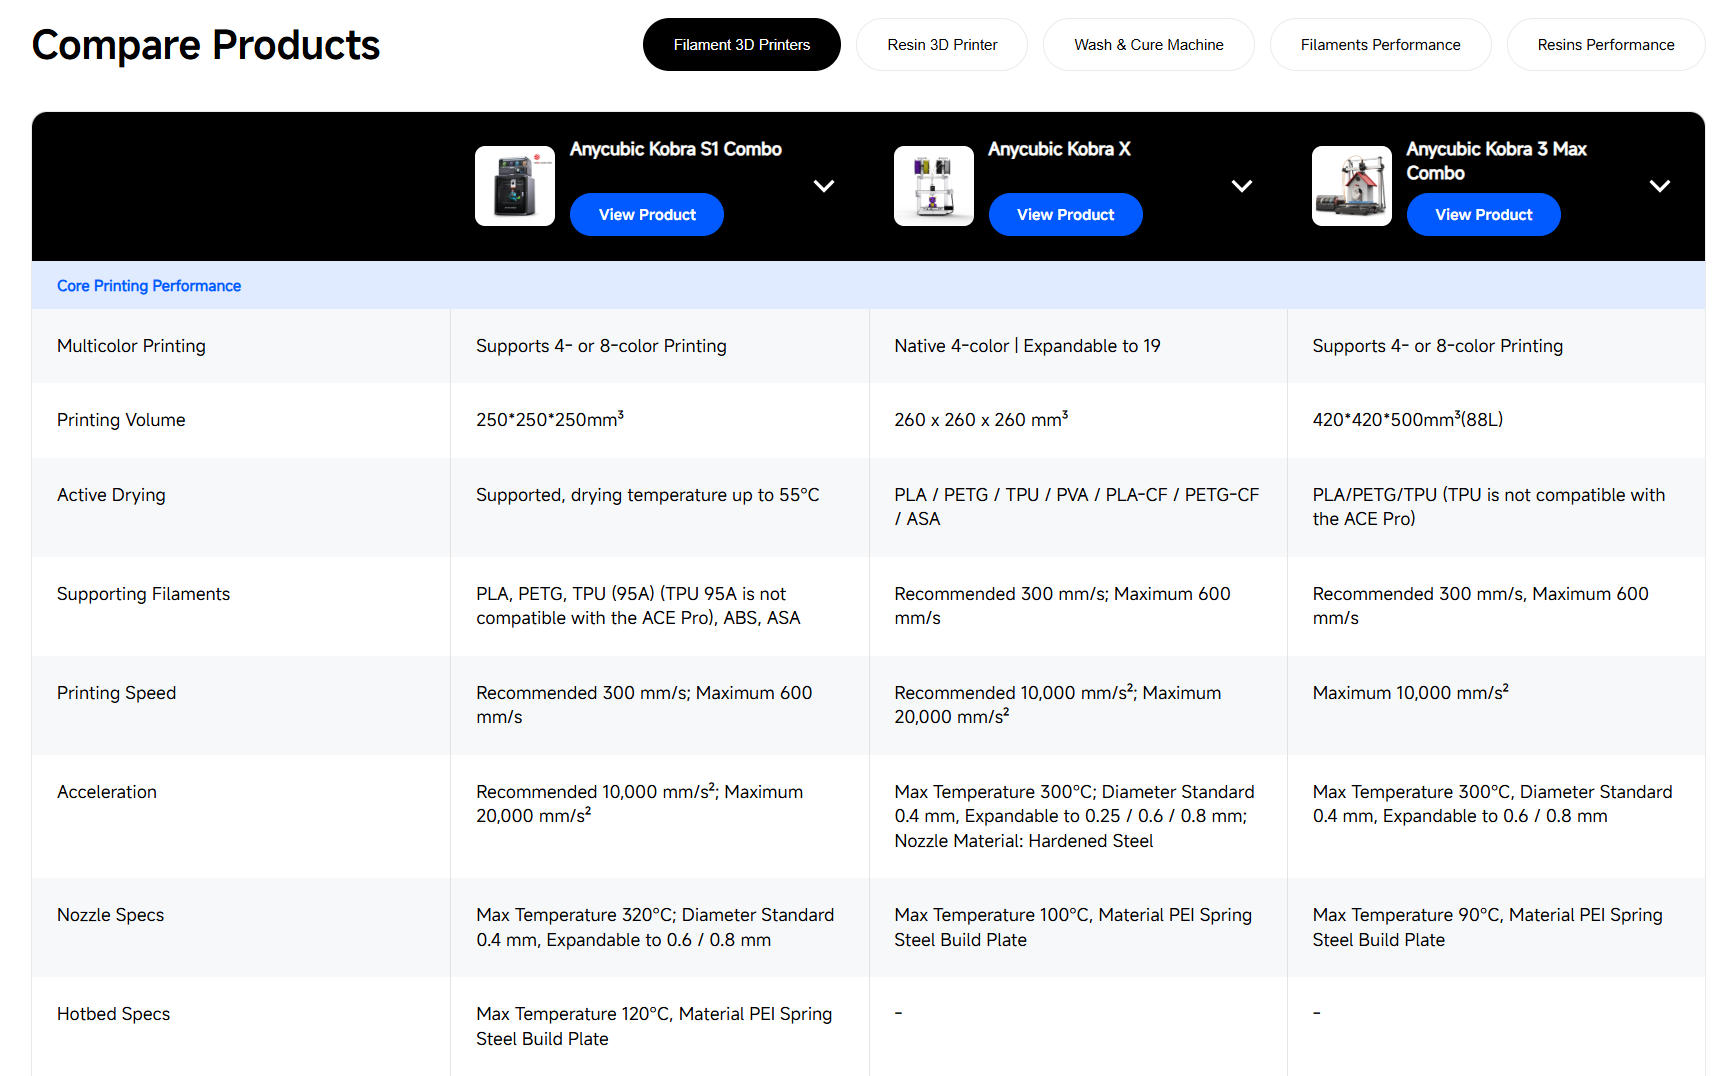This screenshot has height=1076, width=1734.
Task: Select the Printing Volume row label
Action: click(121, 420)
